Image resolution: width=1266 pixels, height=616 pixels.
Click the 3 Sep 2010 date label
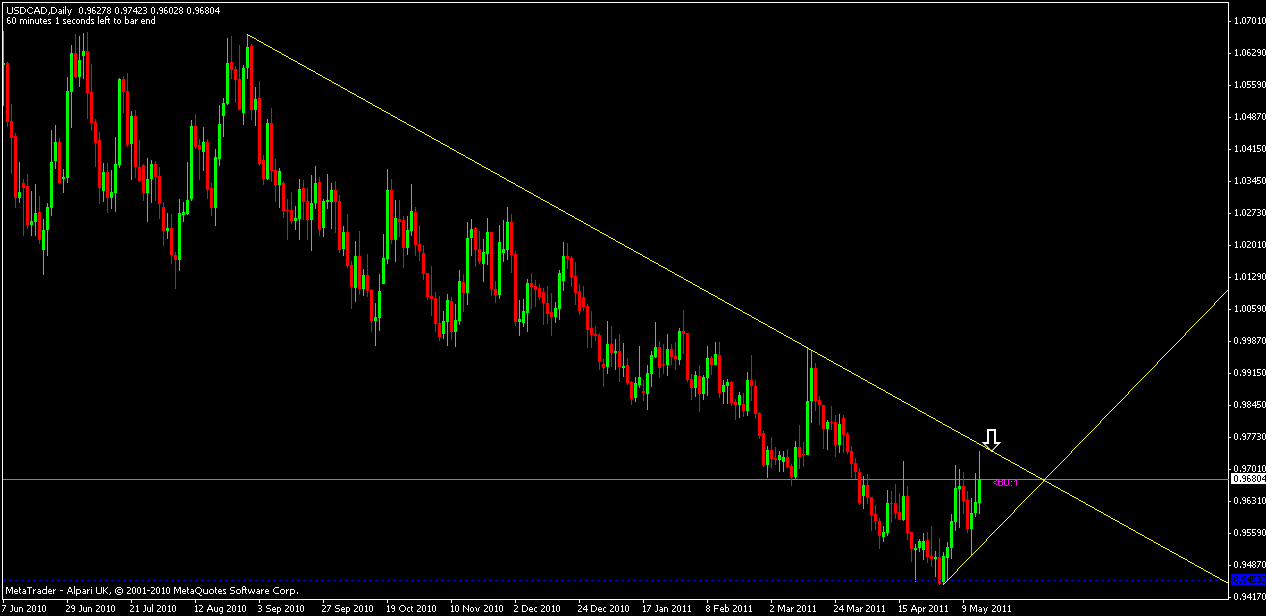(x=281, y=608)
